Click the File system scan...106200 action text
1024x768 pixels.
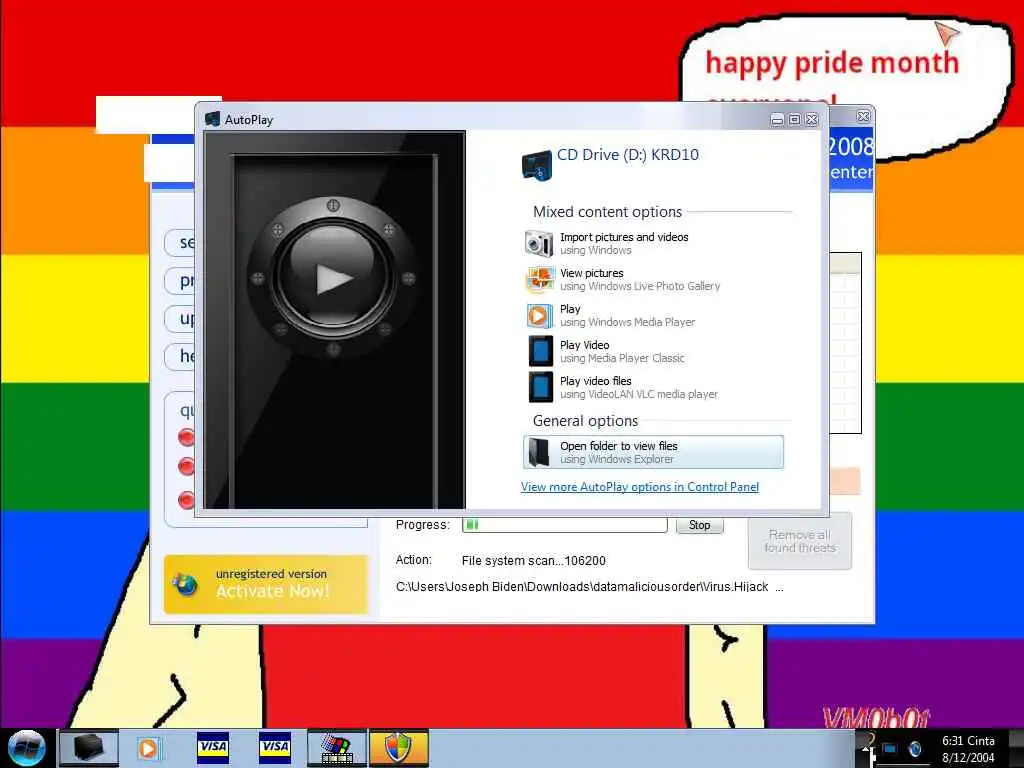534,560
